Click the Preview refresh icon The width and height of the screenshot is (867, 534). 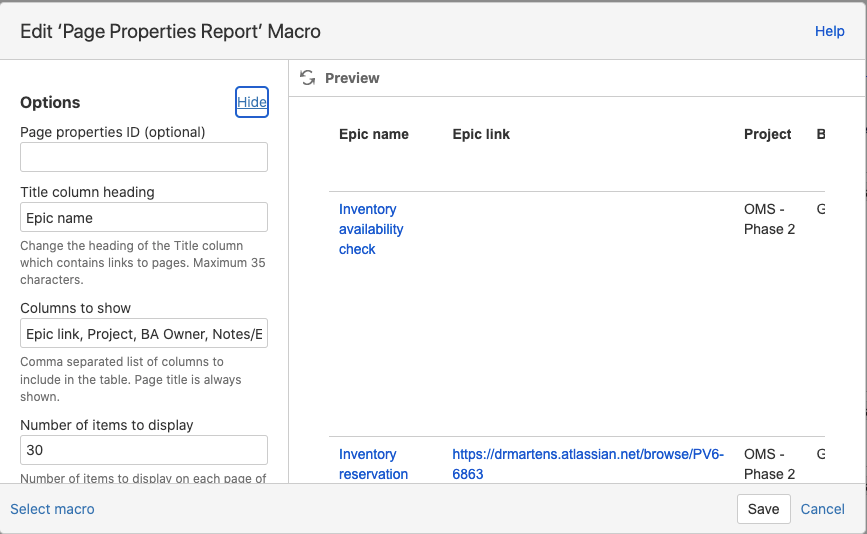[x=307, y=78]
